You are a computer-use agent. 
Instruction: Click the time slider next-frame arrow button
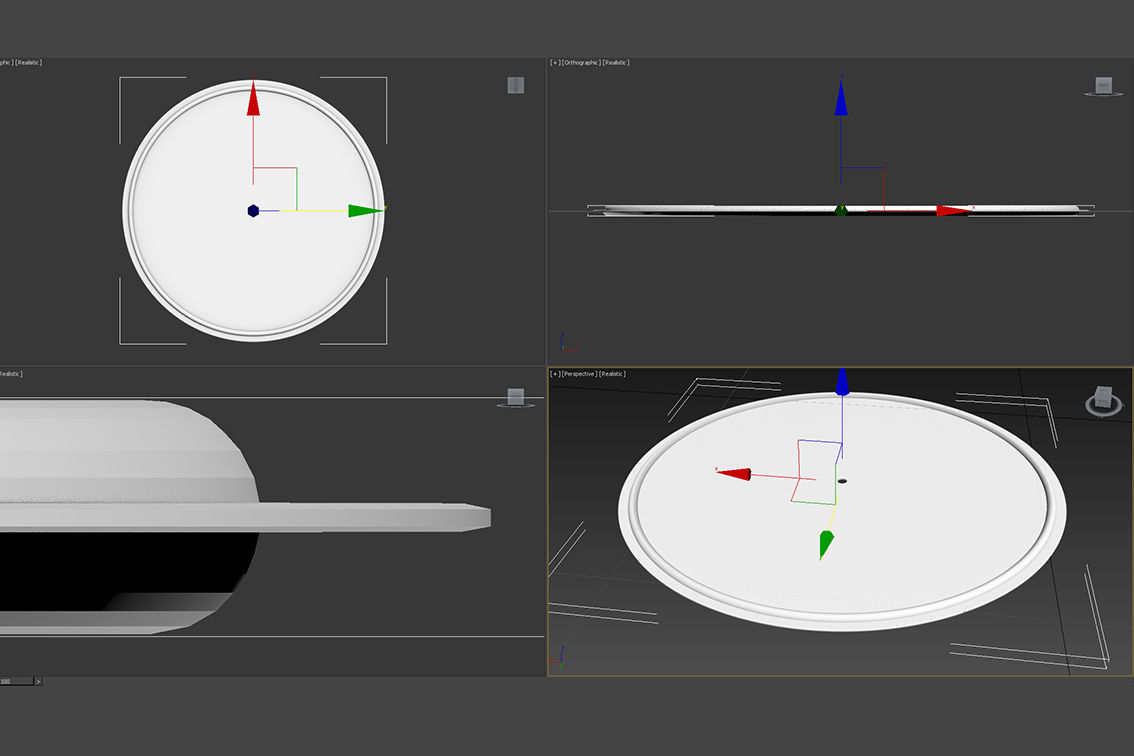(38, 681)
